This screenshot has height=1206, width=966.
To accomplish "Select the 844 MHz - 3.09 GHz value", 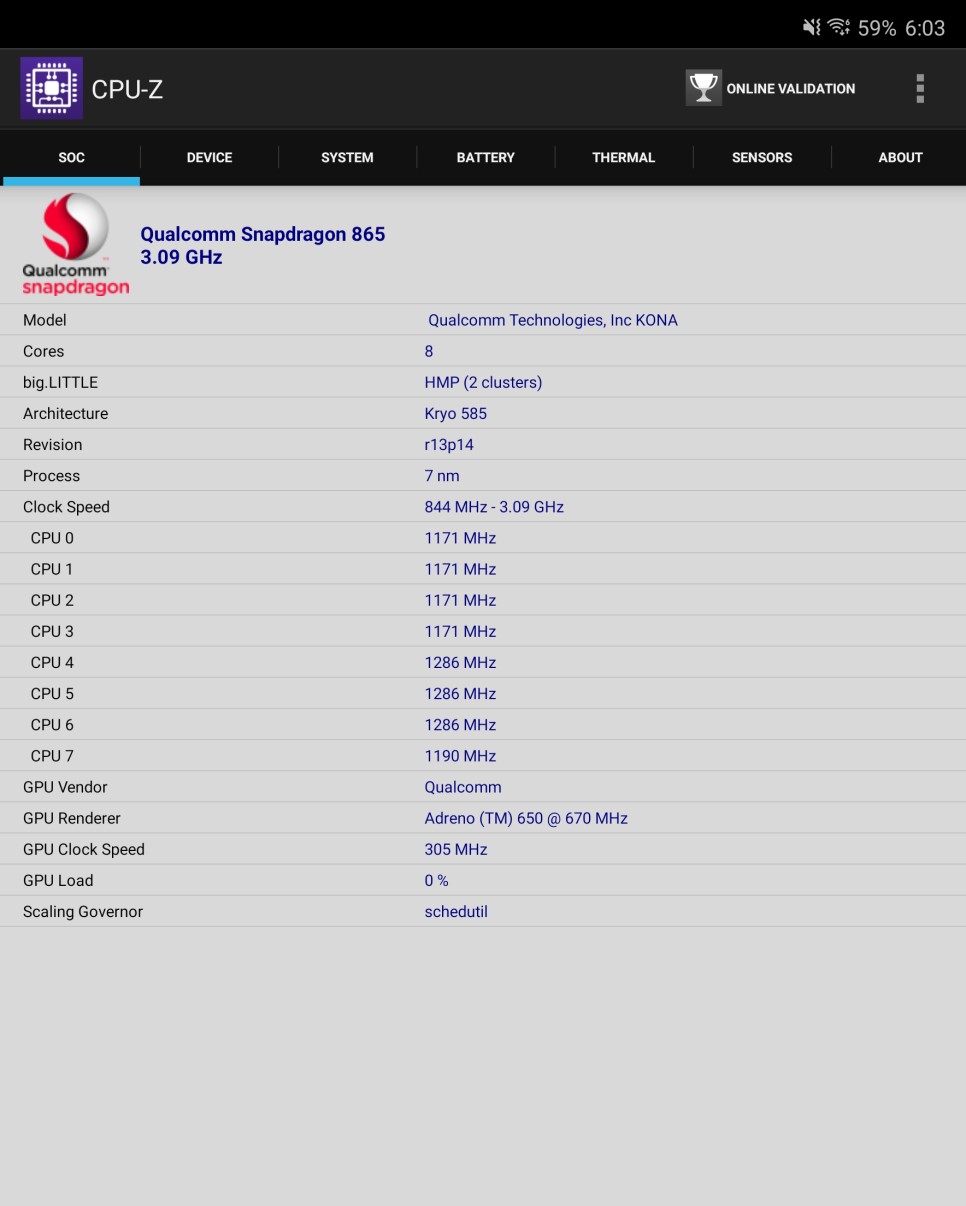I will click(x=494, y=507).
